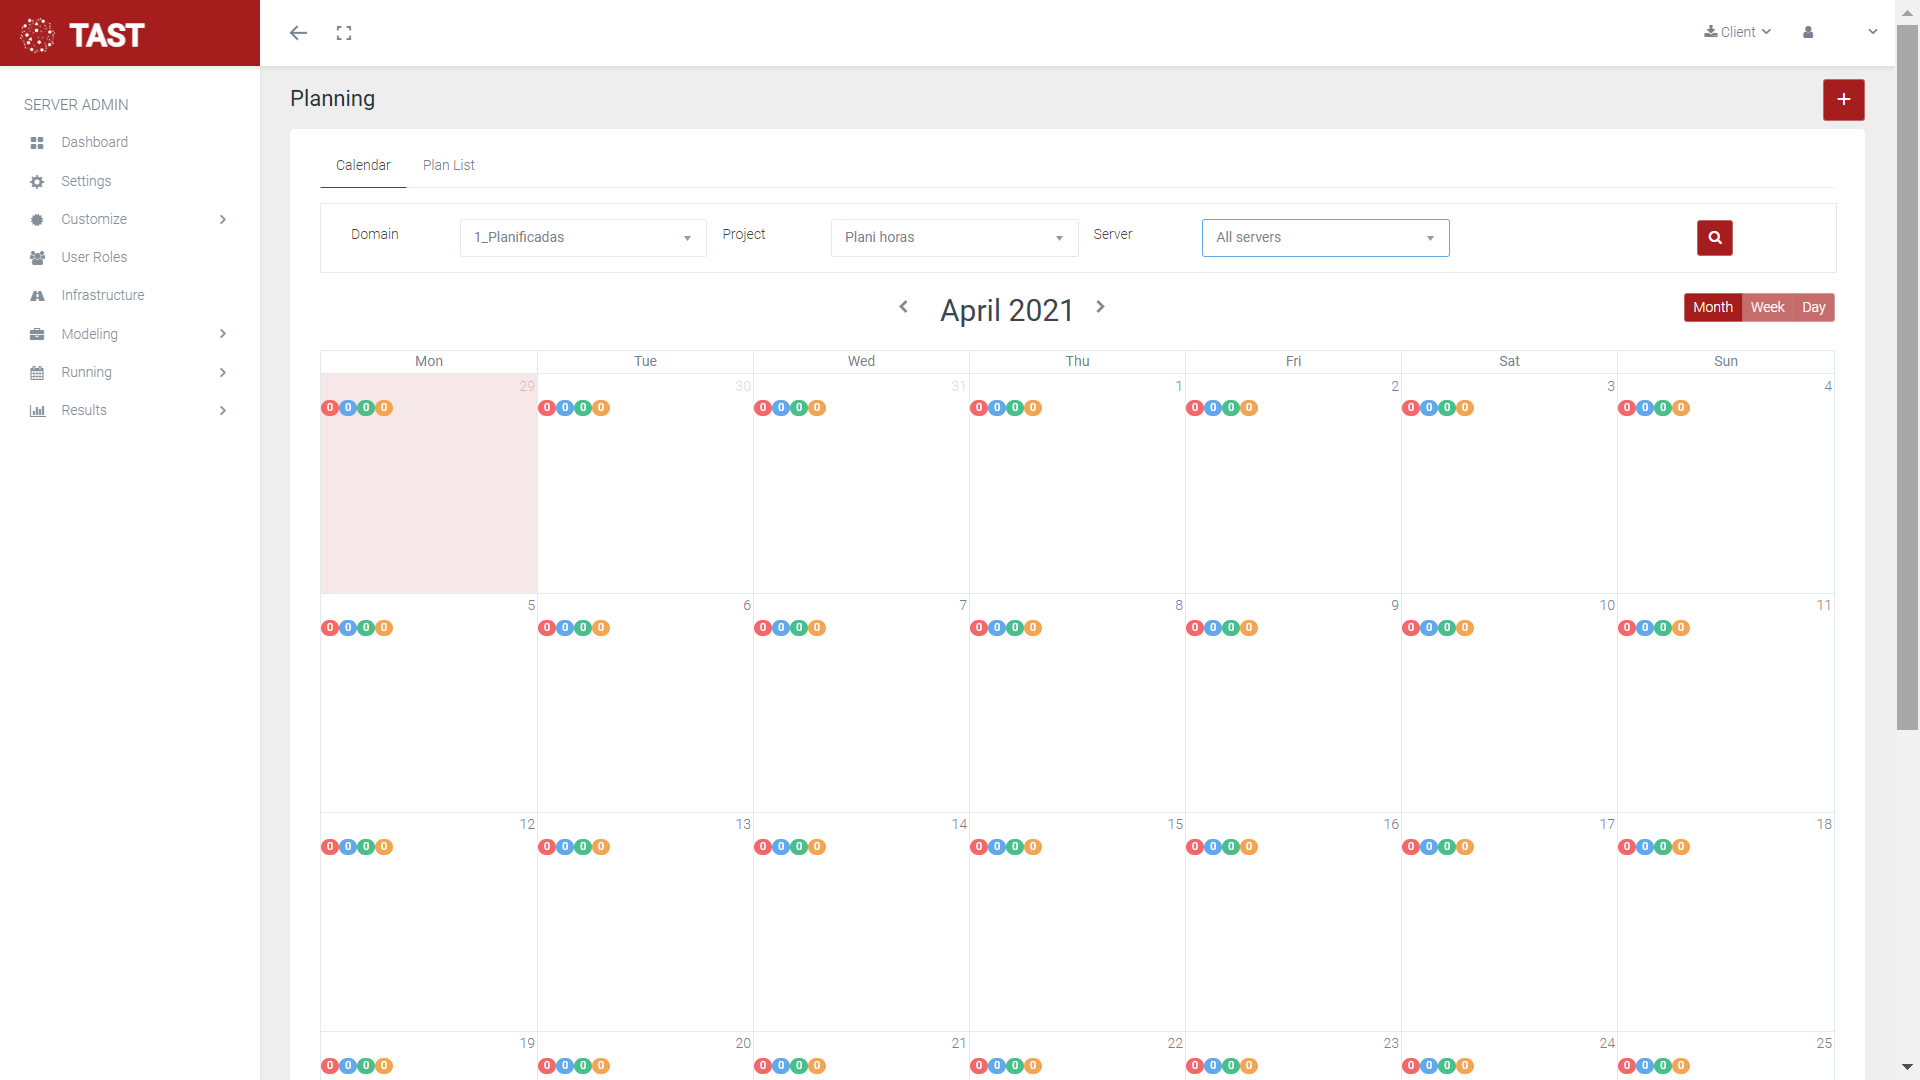Viewport: 1920px width, 1080px height.
Task: Open Dashboard from the sidebar
Action: pyautogui.click(x=94, y=142)
